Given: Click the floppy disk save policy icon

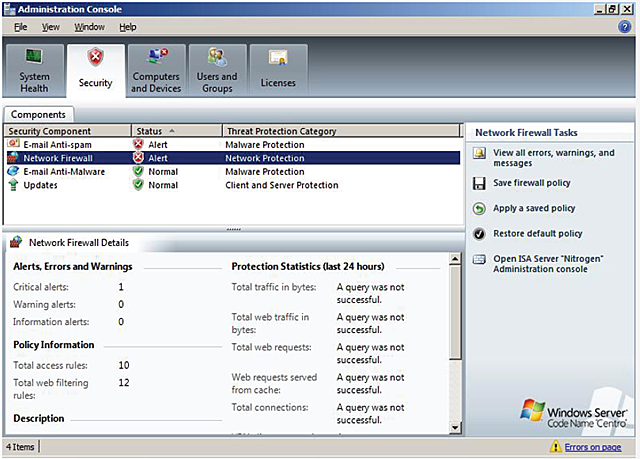Looking at the screenshot, I should click(x=479, y=183).
